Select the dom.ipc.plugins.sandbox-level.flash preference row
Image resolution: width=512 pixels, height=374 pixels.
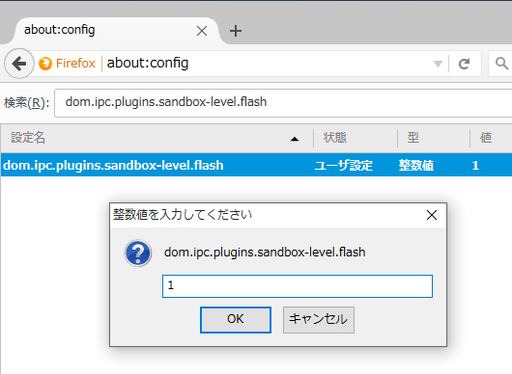pyautogui.click(x=256, y=165)
